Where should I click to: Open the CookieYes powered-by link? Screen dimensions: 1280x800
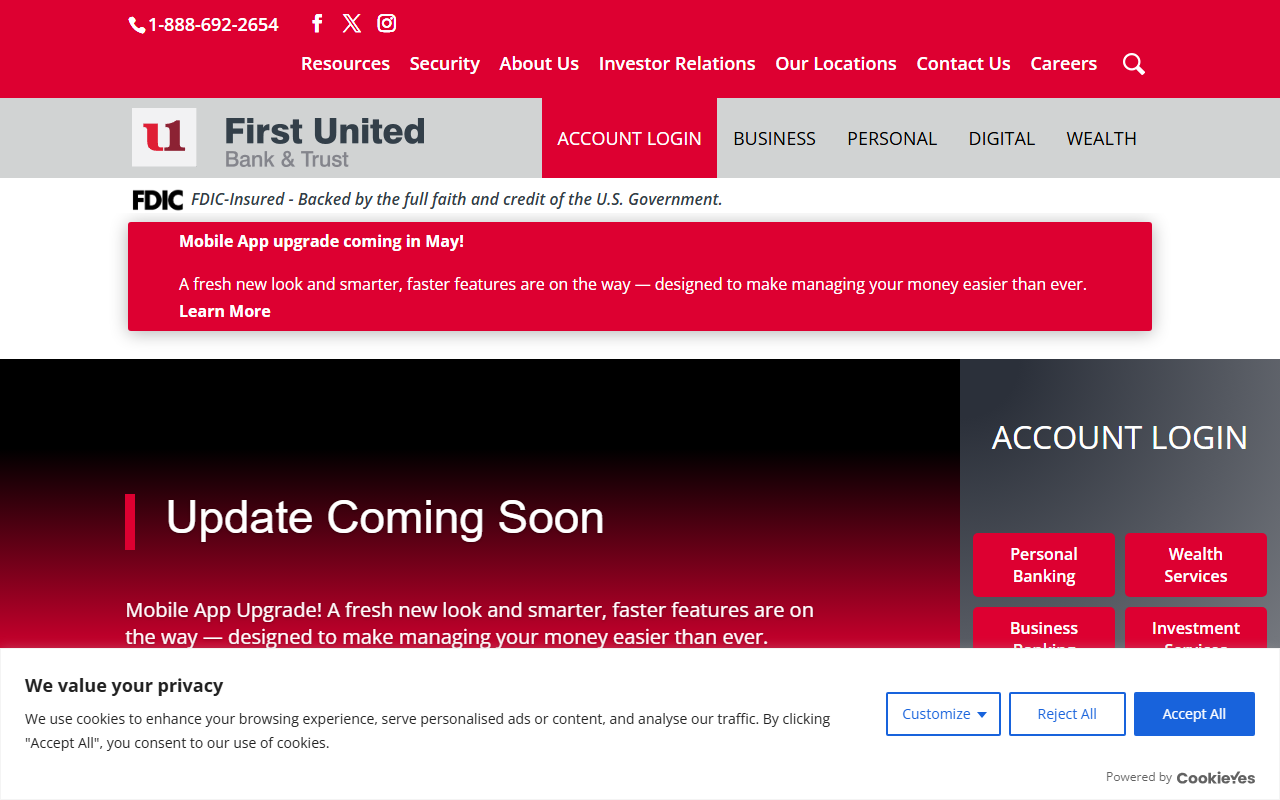click(1215, 777)
